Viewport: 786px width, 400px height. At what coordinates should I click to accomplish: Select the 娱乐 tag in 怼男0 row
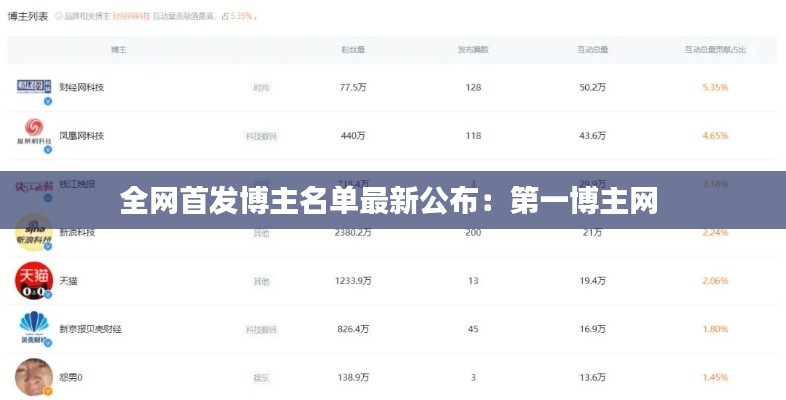point(261,377)
